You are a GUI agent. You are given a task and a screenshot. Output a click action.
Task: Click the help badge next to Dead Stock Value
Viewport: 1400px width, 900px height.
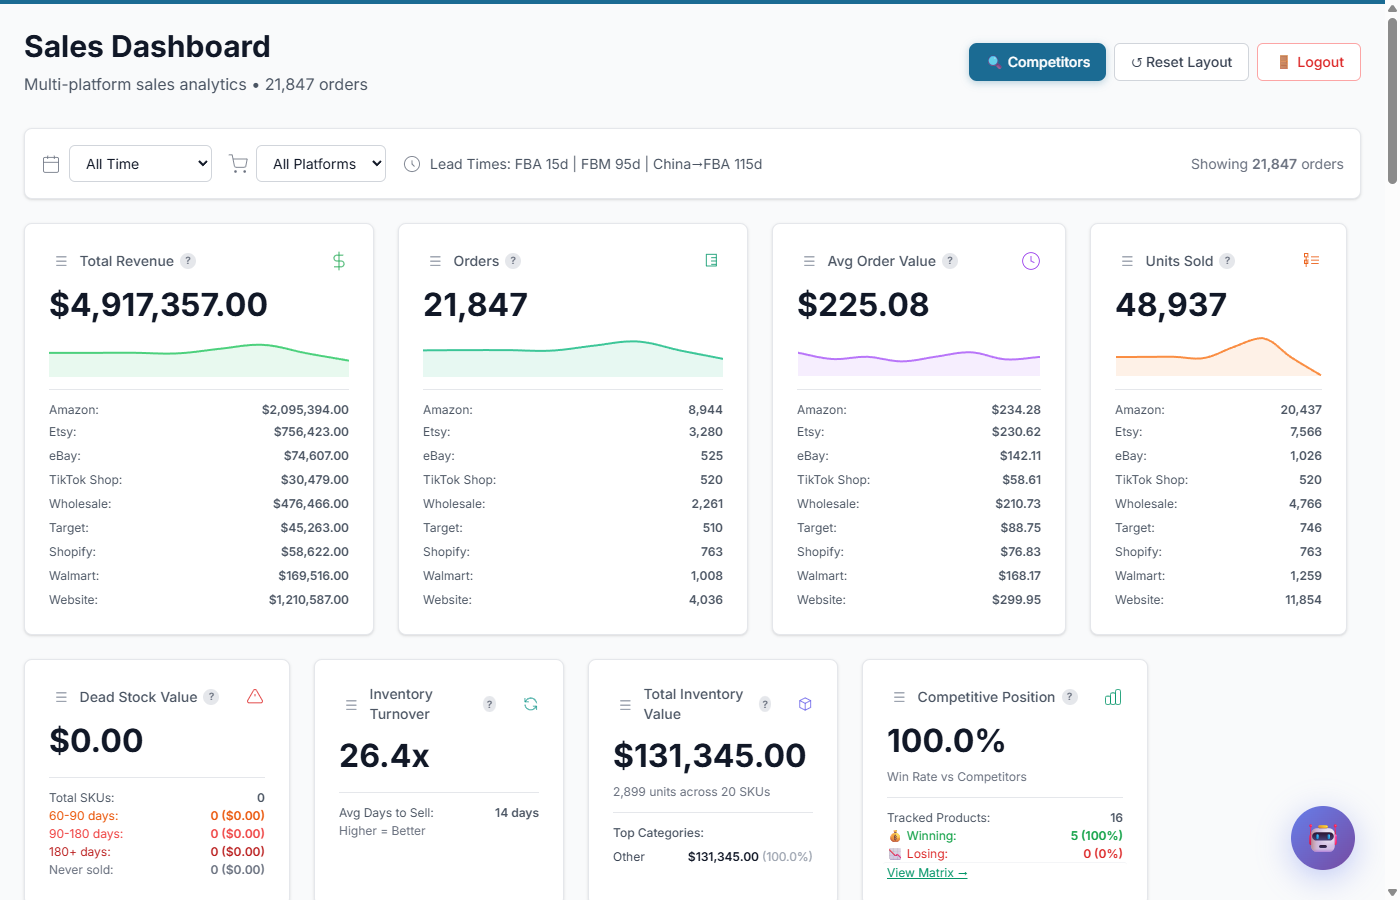click(x=211, y=697)
